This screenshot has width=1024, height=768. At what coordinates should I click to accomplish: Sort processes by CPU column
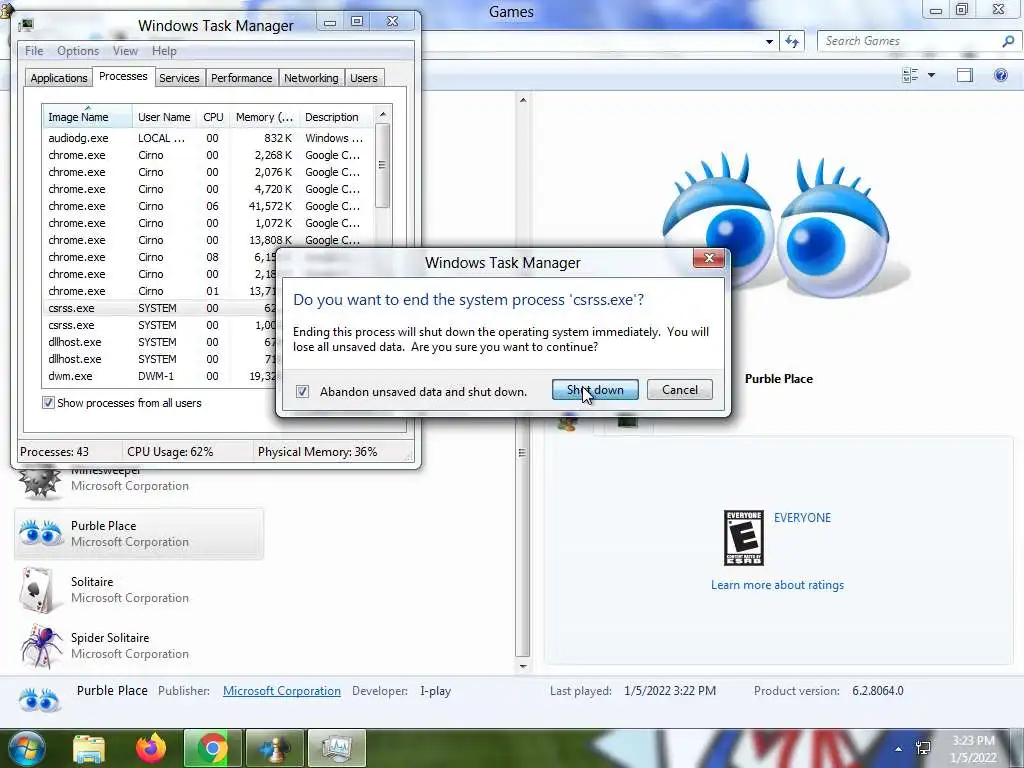[213, 117]
